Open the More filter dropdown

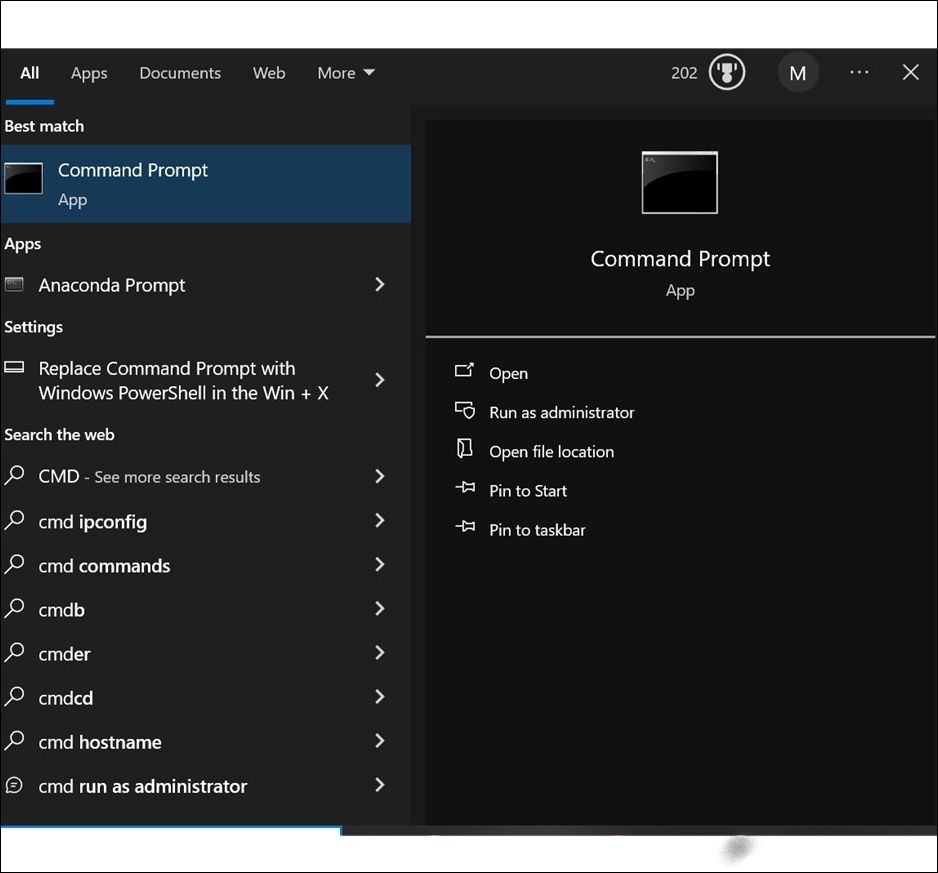pyautogui.click(x=346, y=73)
